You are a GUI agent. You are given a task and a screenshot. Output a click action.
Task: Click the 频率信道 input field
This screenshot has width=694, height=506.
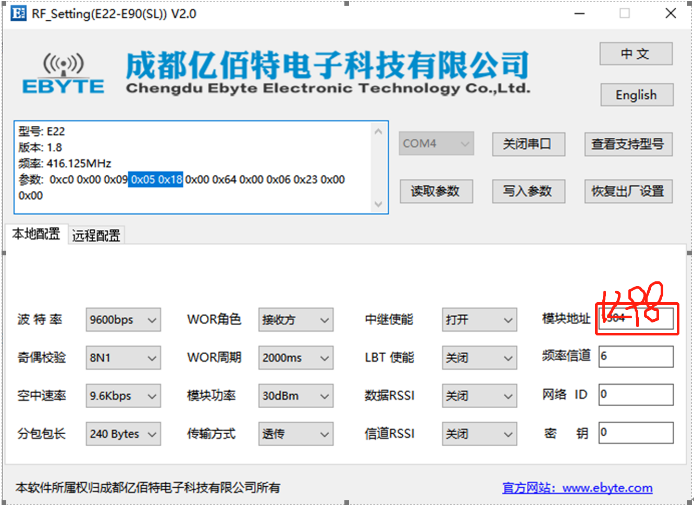pos(635,356)
